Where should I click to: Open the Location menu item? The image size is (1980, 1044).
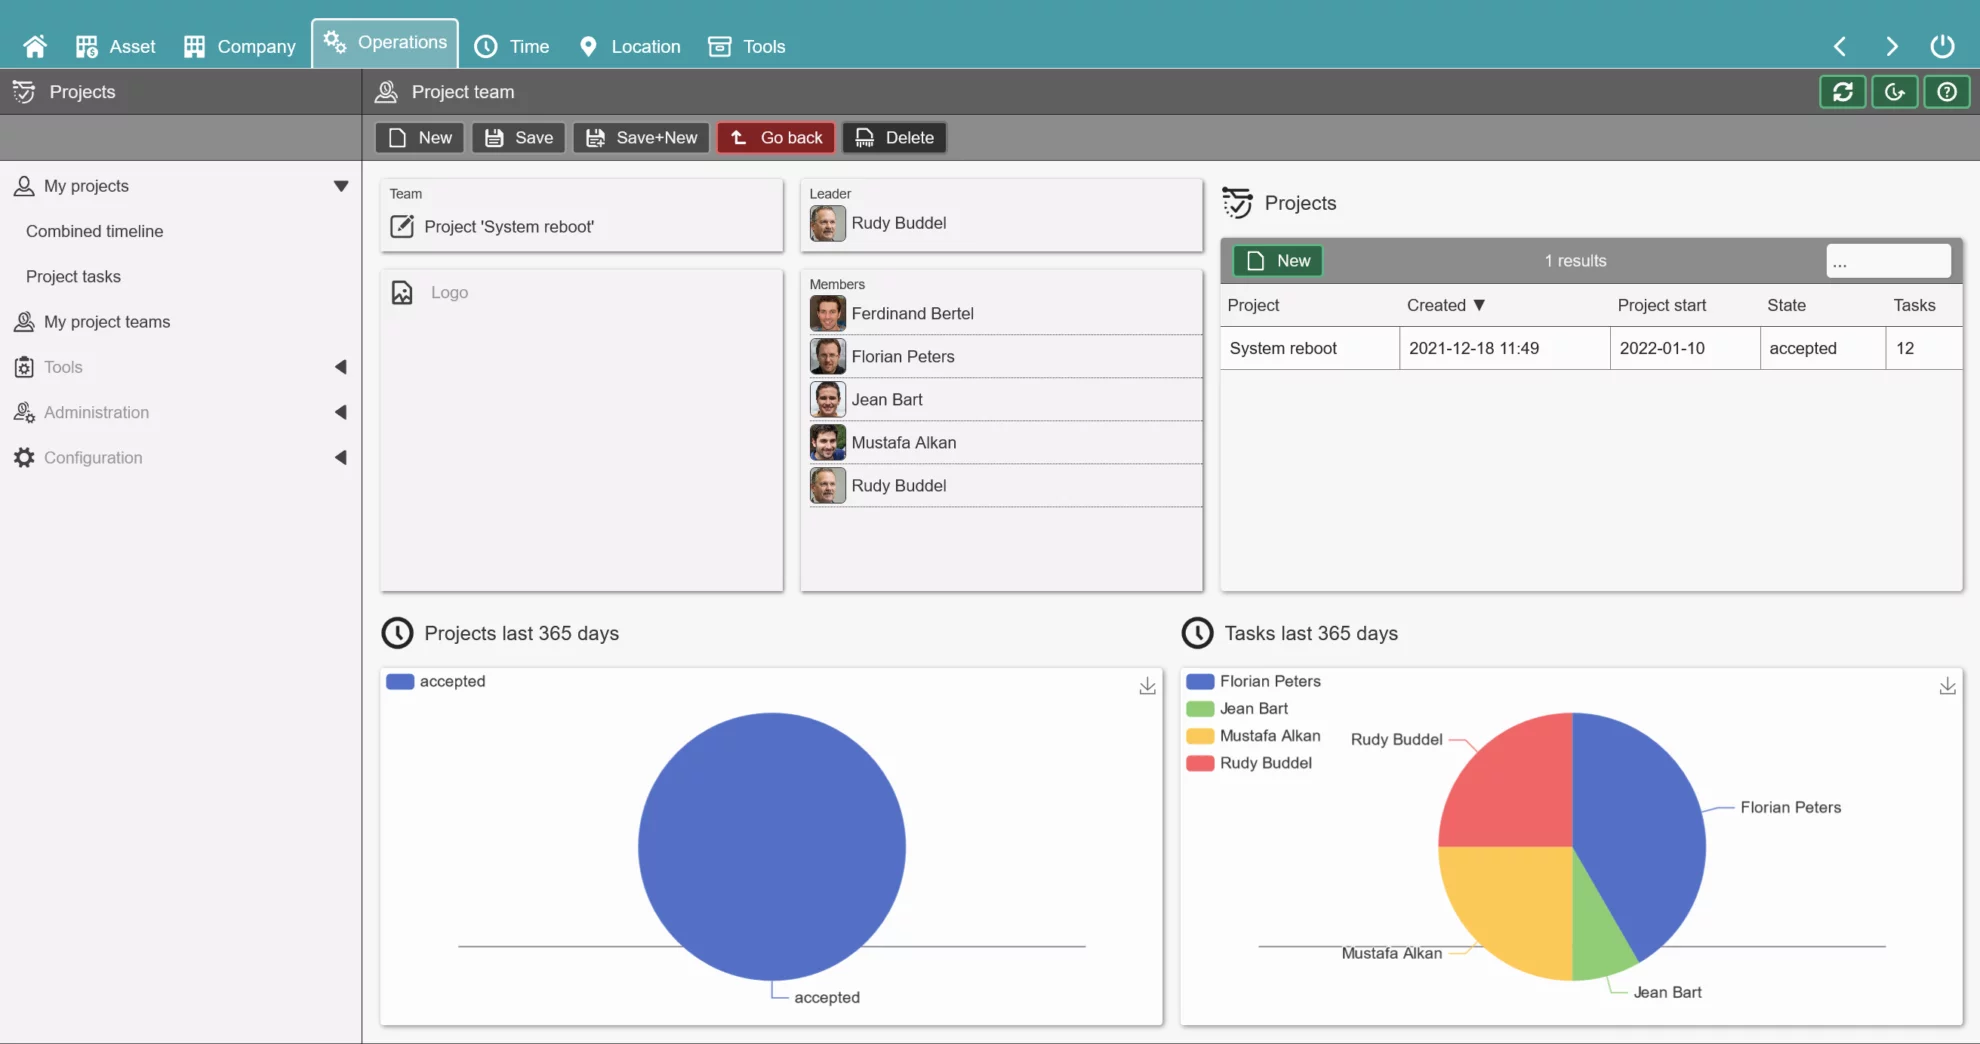(629, 46)
